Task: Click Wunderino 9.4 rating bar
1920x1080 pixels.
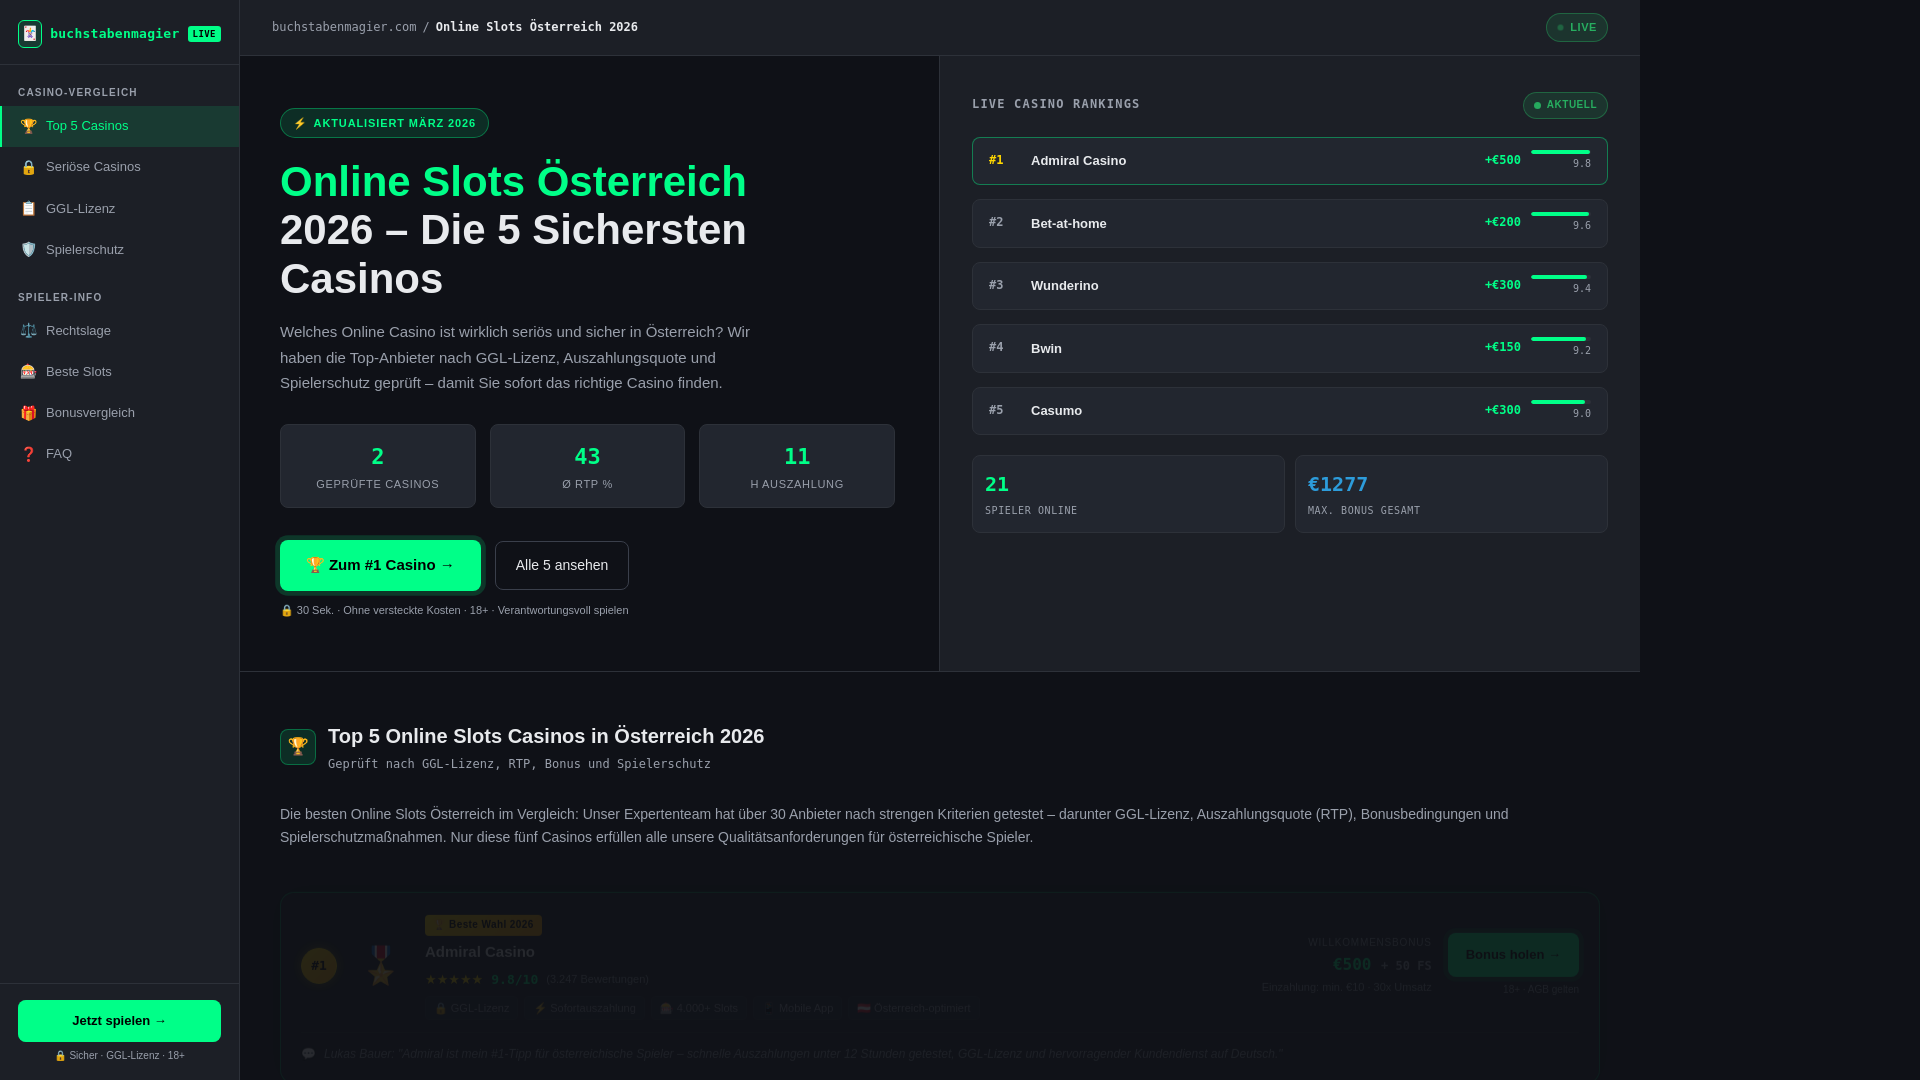Action: pos(1559,277)
